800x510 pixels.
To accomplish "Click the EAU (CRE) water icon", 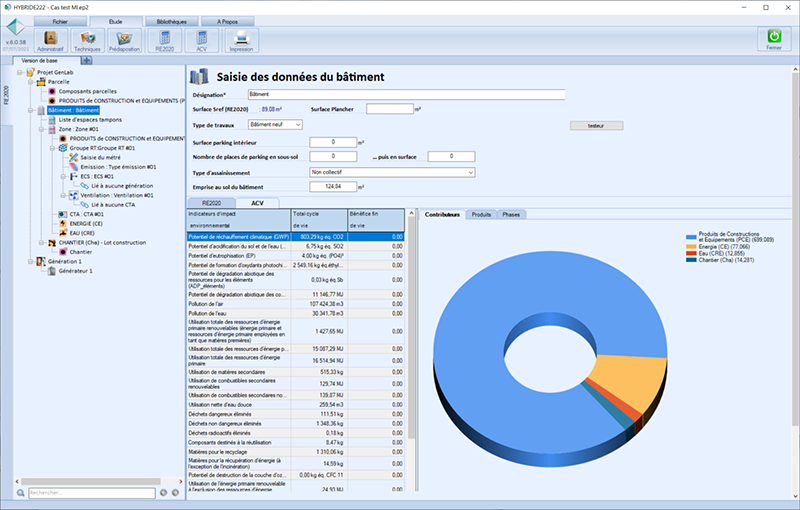I will (63, 233).
